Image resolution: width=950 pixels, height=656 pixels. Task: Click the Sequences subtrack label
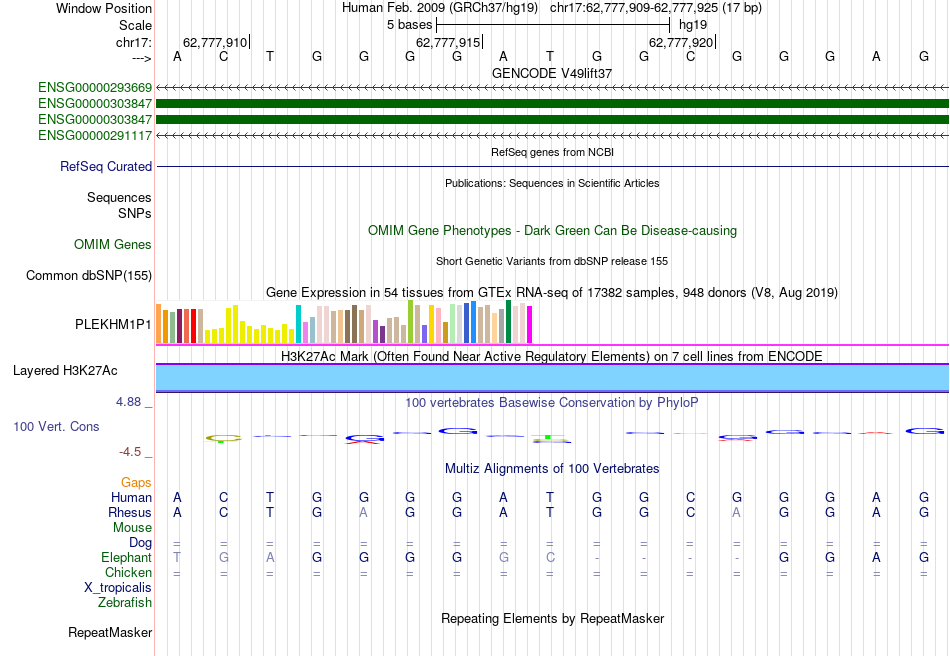[119, 197]
